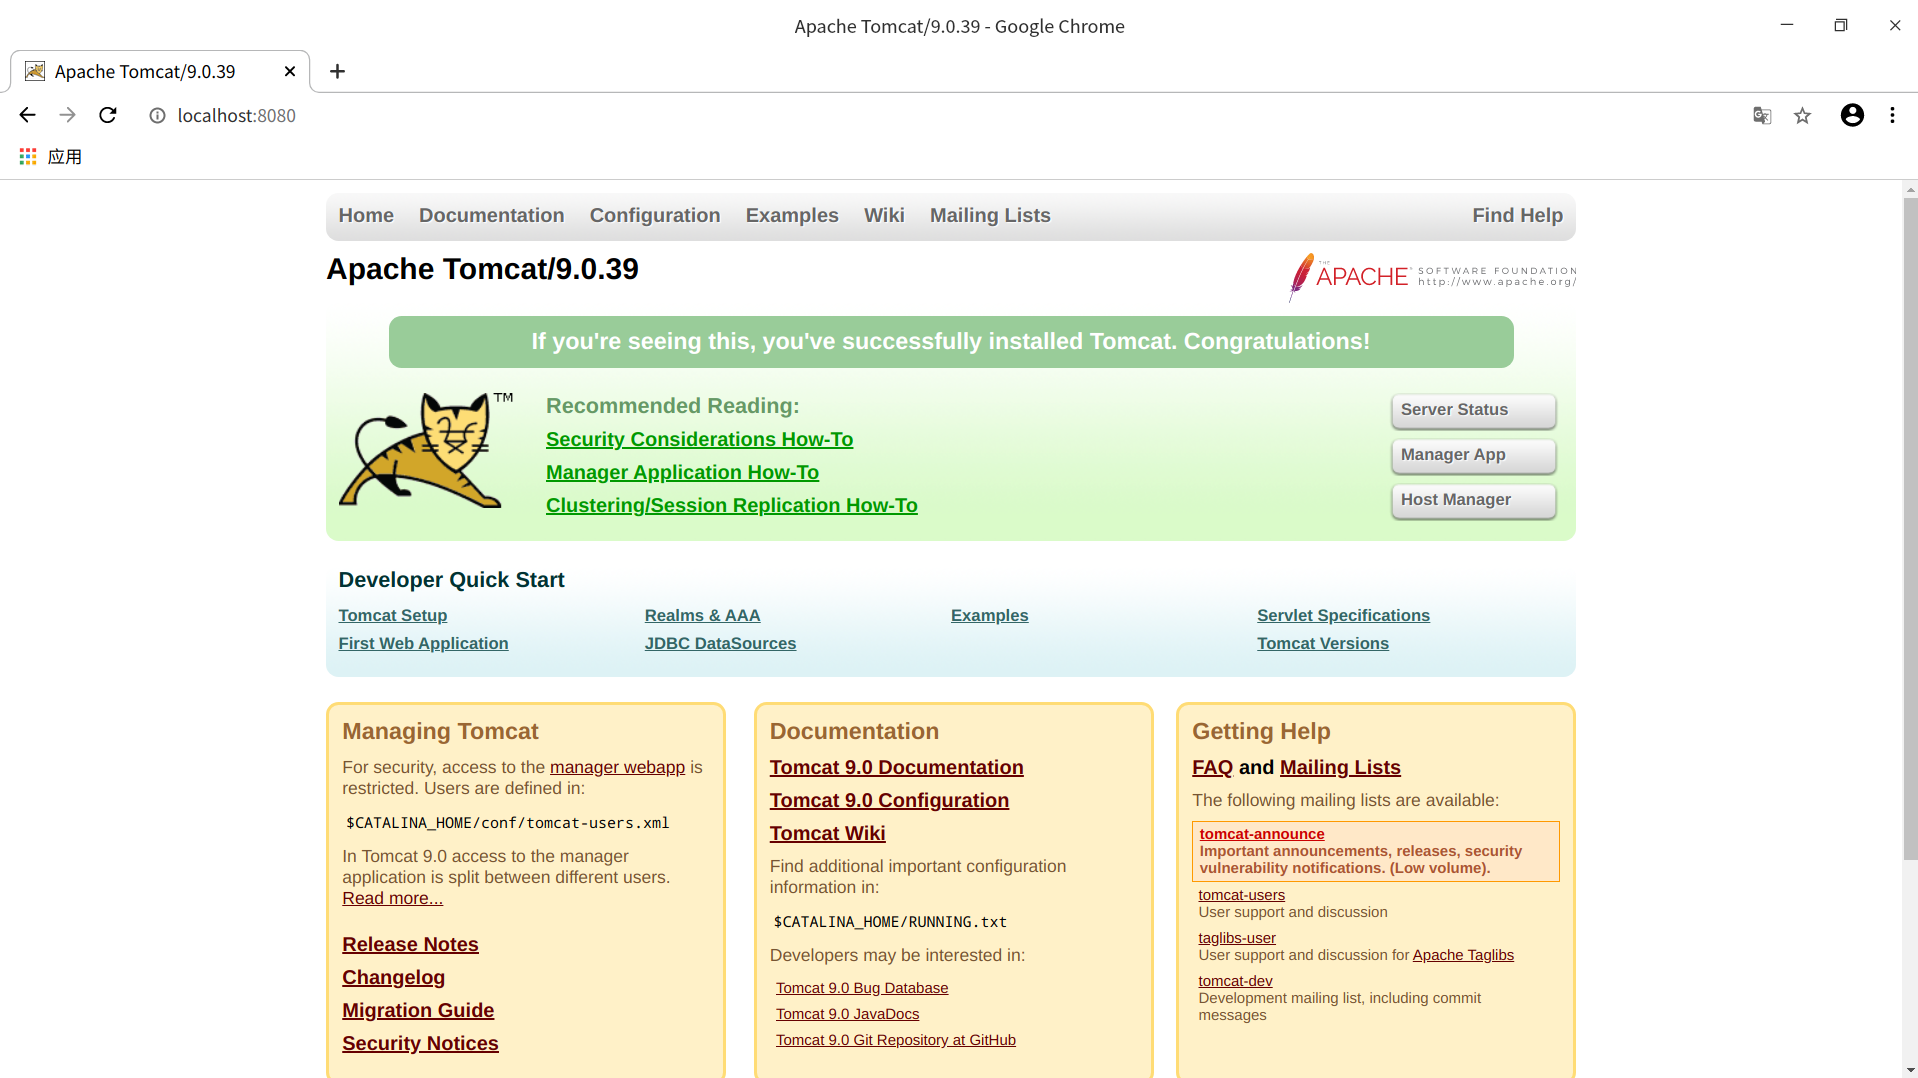Viewport: 1918px width, 1078px height.
Task: Open Manager Application How-To link
Action: [x=682, y=472]
